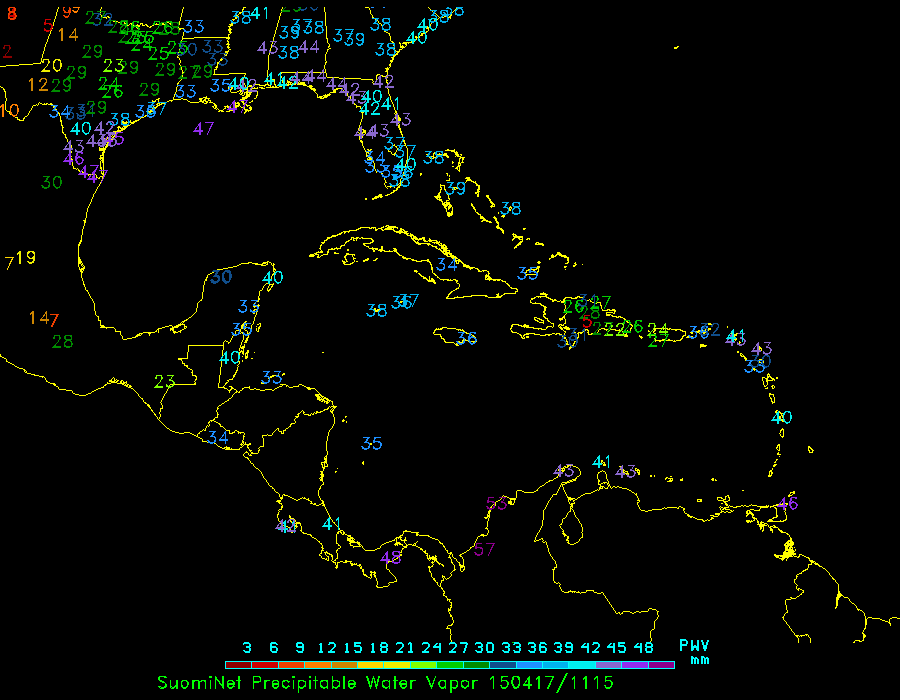
Task: Select the 38 reading in the eastern Bahamas
Action: 511,208
